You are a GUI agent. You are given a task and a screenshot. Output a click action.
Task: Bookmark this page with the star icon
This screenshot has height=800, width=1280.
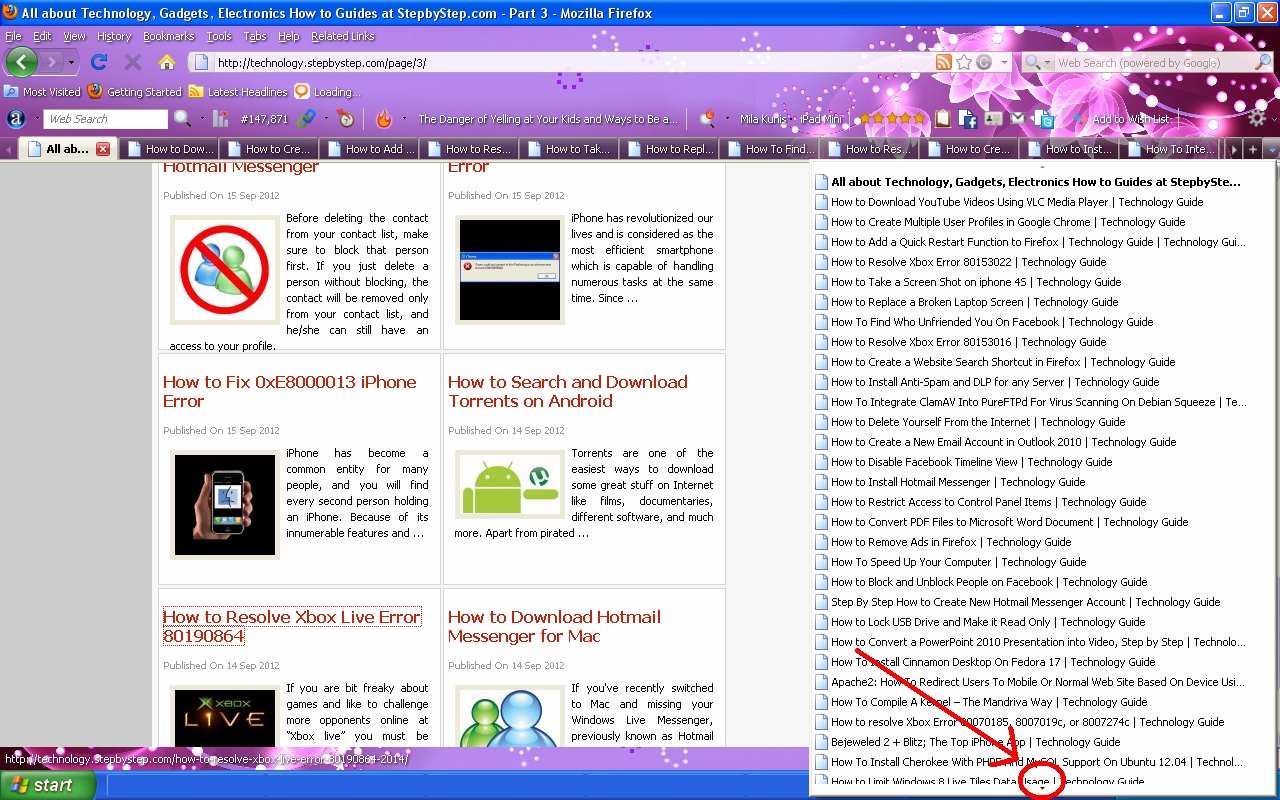tap(964, 62)
